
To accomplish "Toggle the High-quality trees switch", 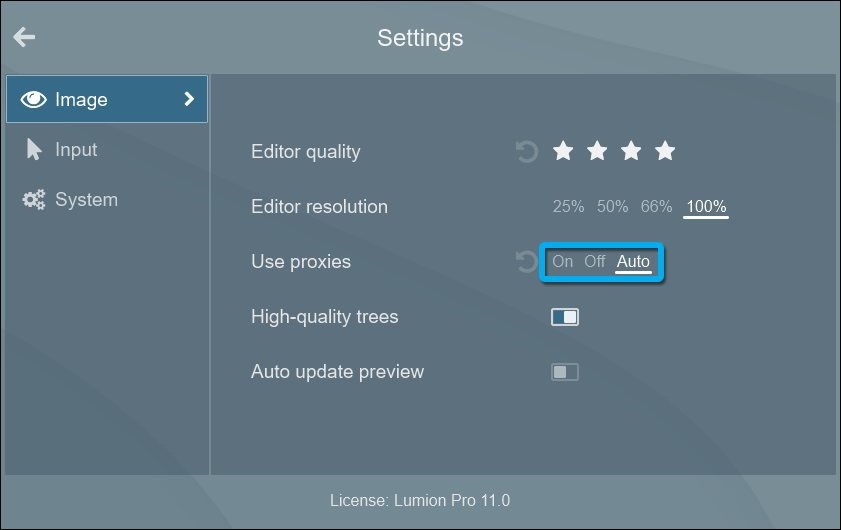I will point(565,317).
